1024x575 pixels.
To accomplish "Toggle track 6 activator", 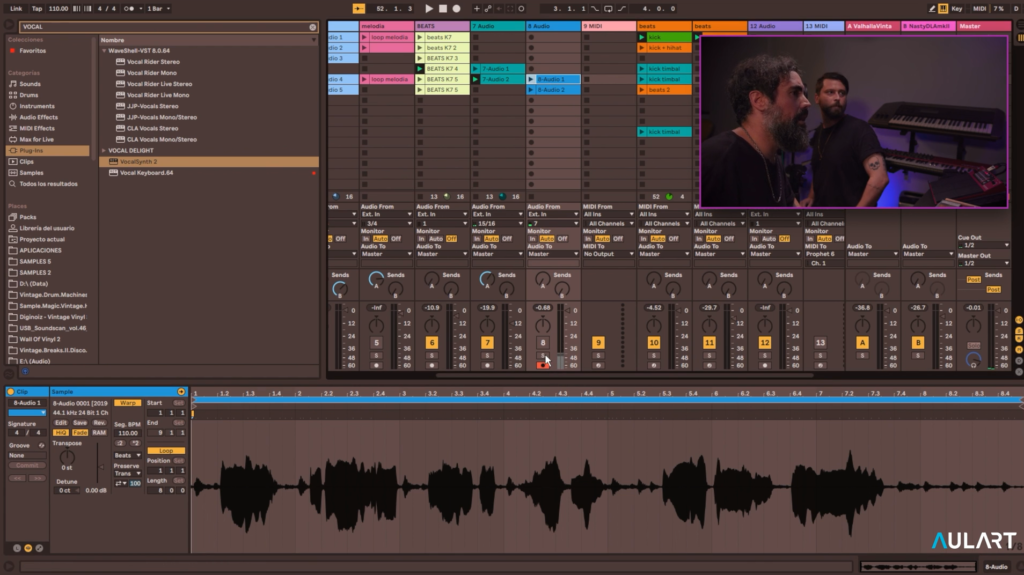I will pos(432,342).
